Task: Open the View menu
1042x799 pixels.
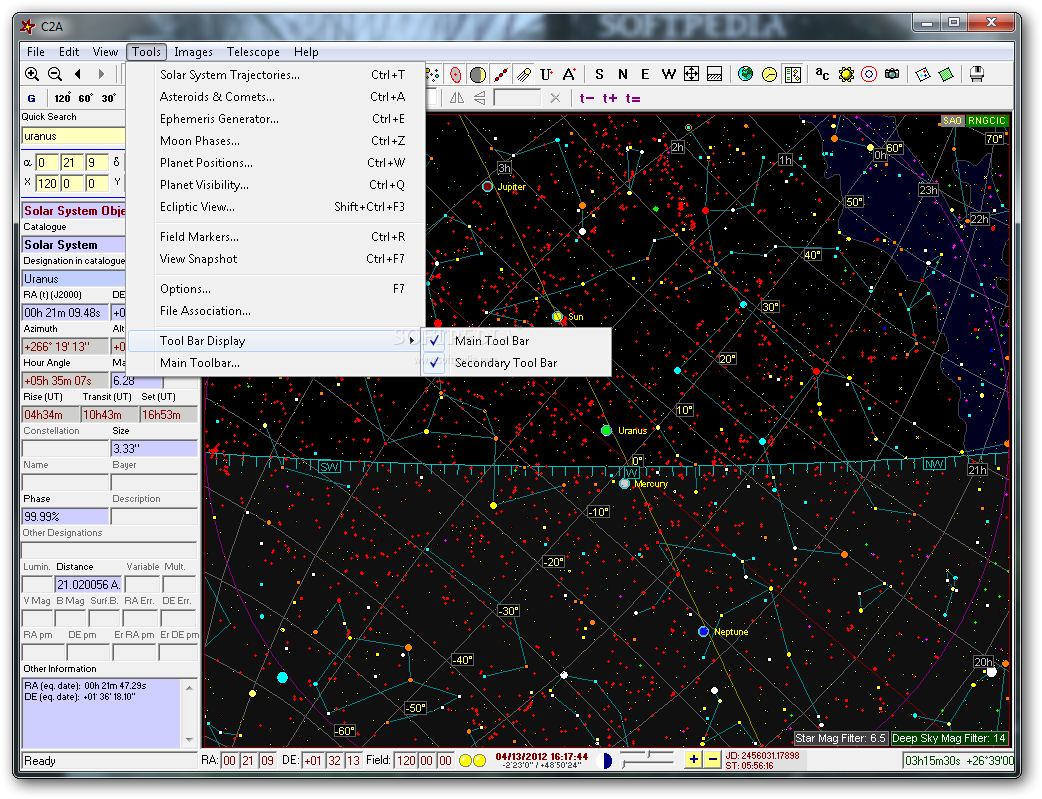Action: coord(105,52)
